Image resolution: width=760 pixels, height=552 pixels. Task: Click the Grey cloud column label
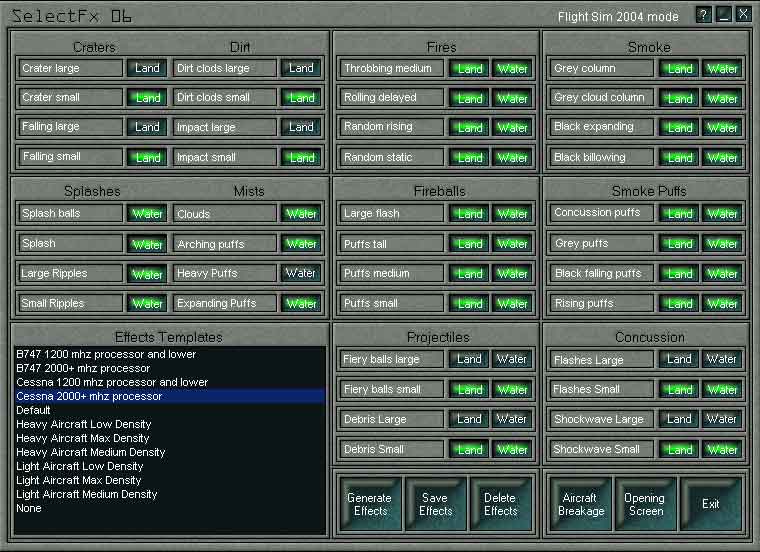pyautogui.click(x=601, y=97)
